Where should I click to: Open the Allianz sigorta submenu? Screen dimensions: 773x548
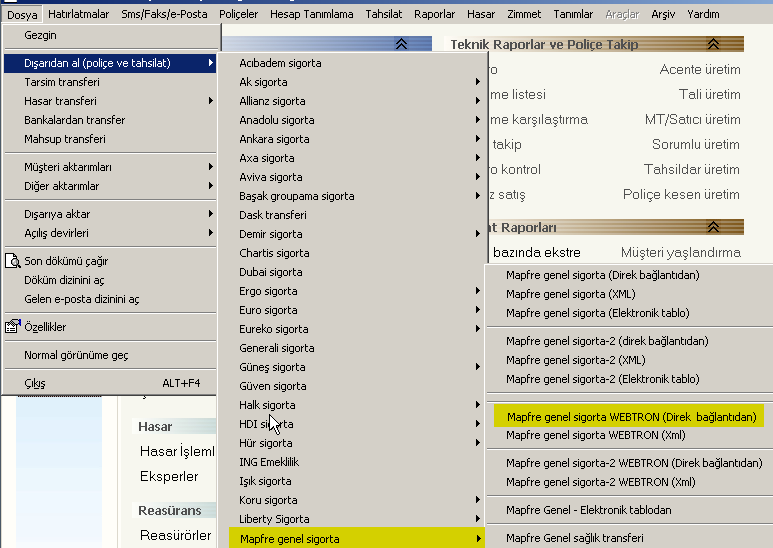point(273,101)
